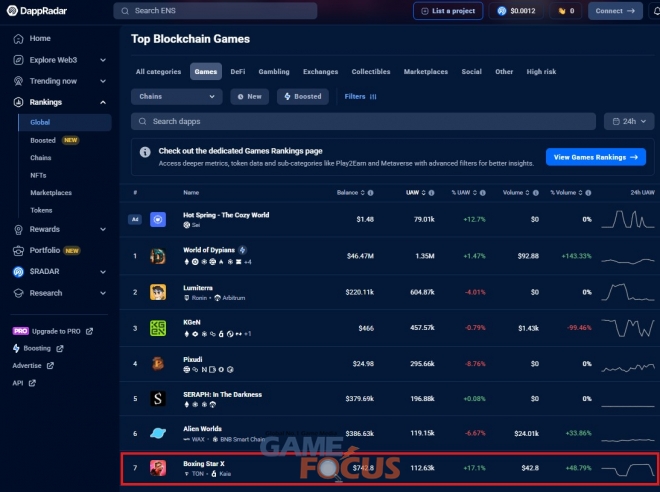
Task: Click the View Games Rankings button
Action: tap(596, 157)
